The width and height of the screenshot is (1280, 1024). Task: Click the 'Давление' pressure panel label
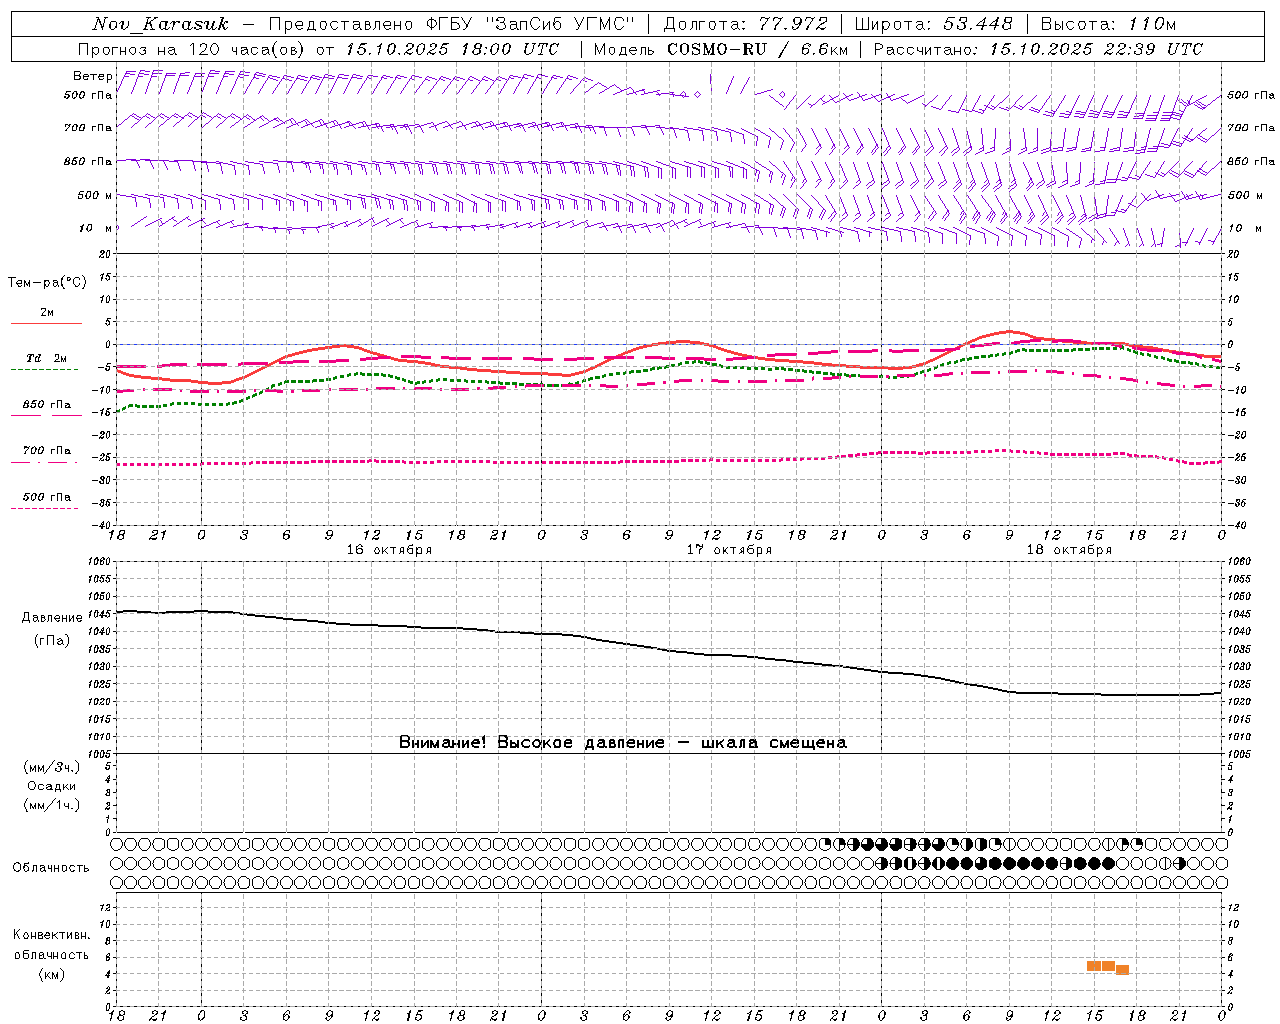click(x=52, y=618)
